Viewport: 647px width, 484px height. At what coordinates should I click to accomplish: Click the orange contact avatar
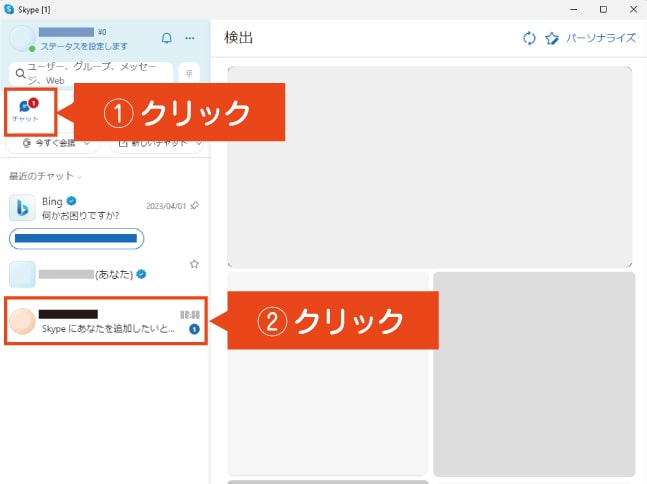(22, 321)
